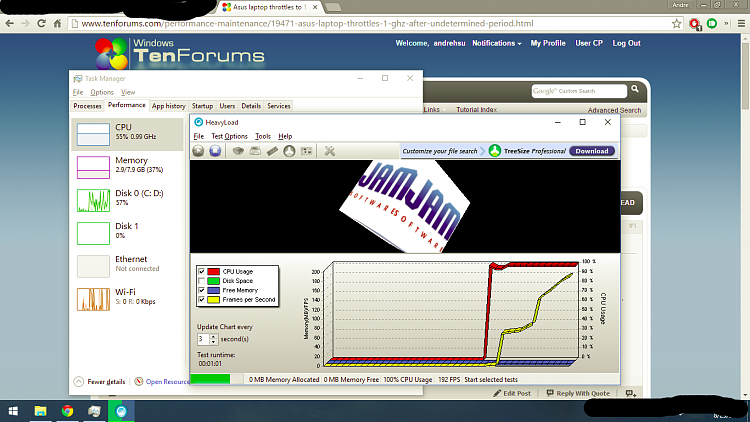Open the Notifications dropdown
Viewport: 750px width, 422px height.
point(496,43)
